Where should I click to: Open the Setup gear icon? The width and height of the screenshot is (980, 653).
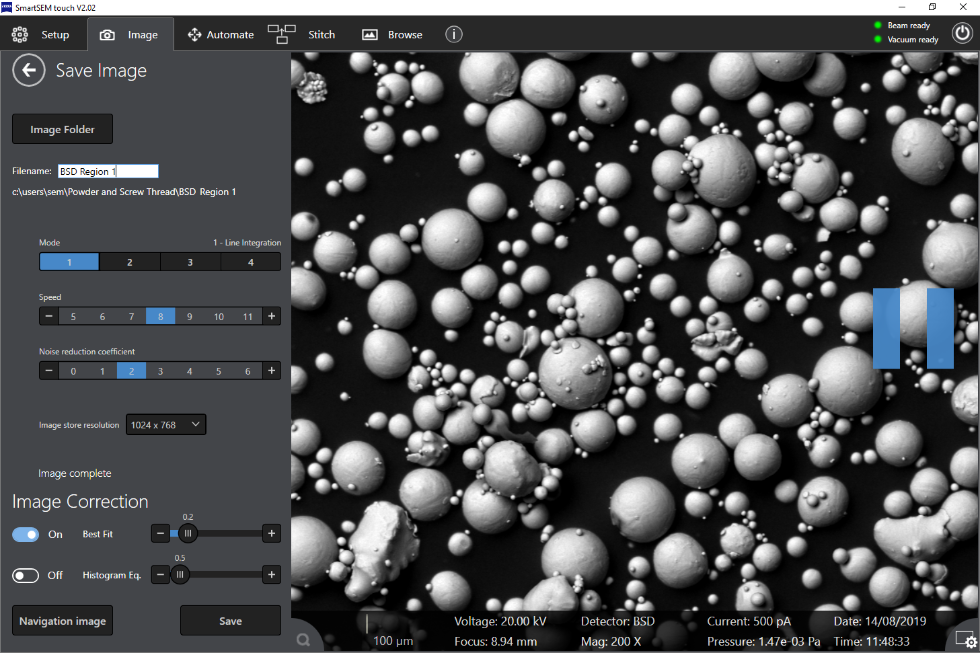(20, 33)
